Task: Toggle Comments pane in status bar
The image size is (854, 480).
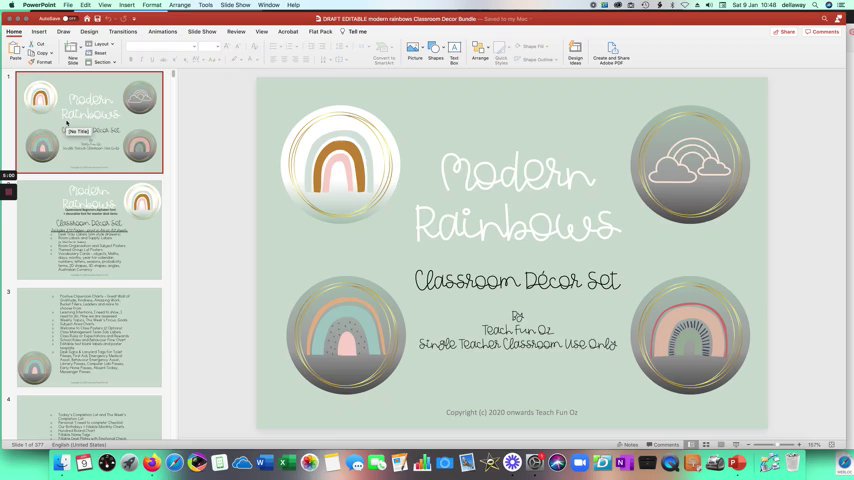Action: [x=662, y=445]
